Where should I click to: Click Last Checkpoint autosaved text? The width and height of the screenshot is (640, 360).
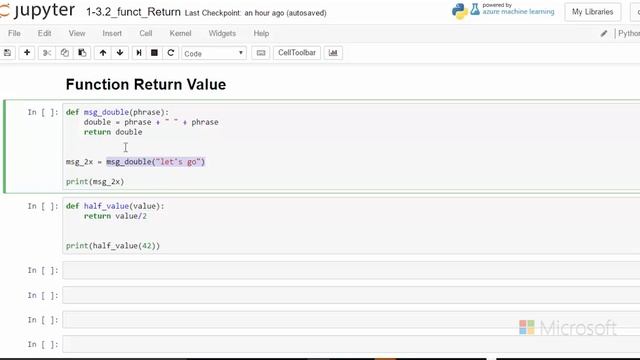[256, 13]
